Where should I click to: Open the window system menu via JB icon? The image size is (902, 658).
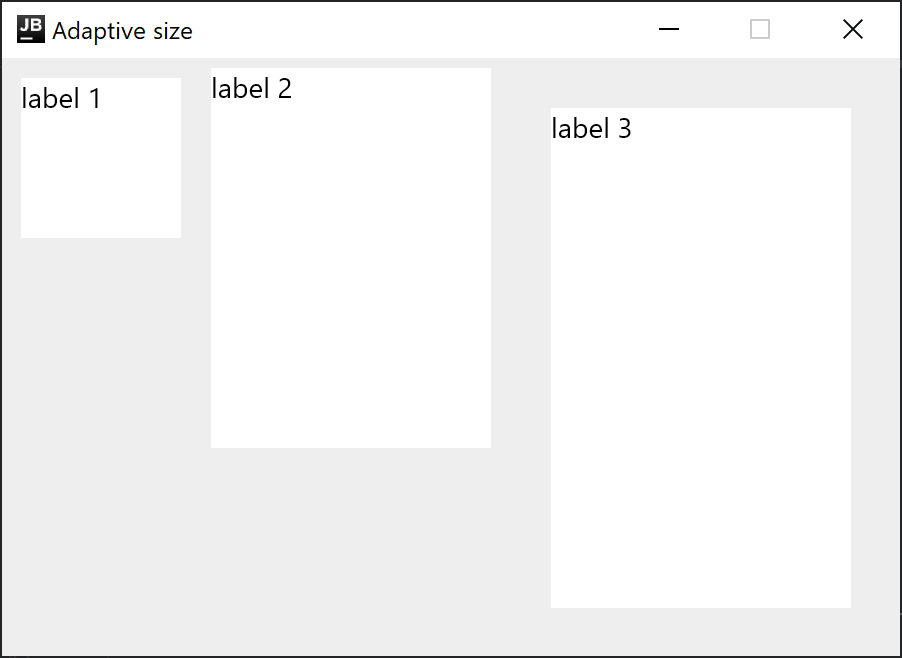pos(30,29)
